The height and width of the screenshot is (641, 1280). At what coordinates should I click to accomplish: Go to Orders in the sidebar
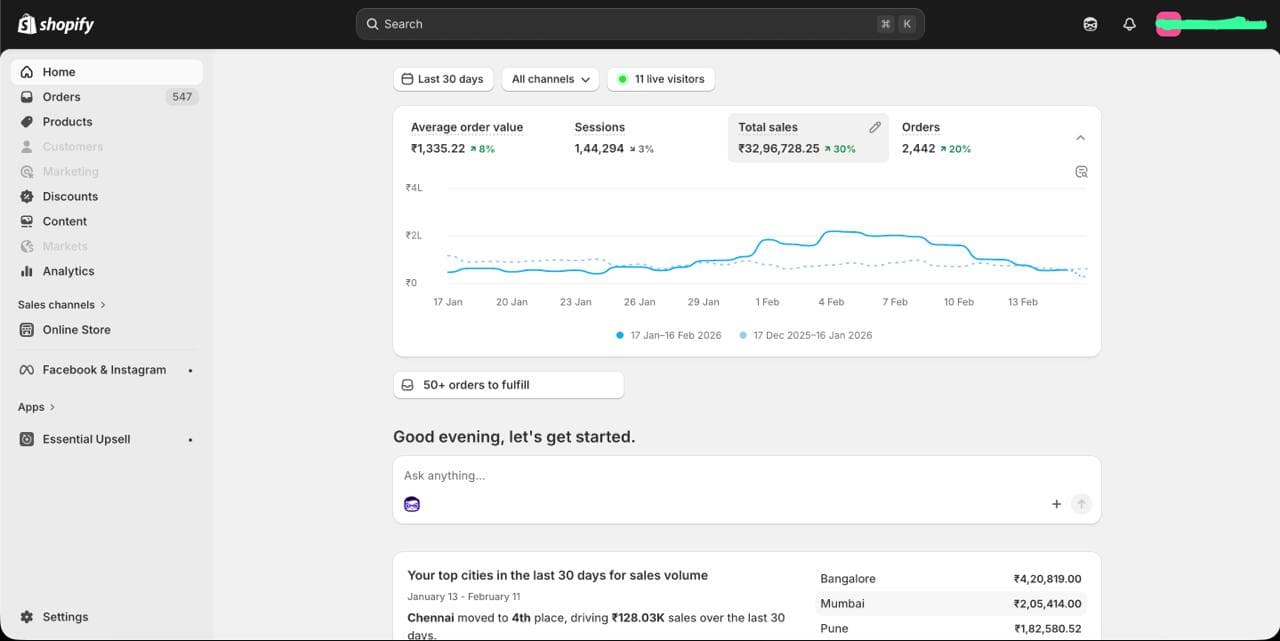tap(61, 97)
